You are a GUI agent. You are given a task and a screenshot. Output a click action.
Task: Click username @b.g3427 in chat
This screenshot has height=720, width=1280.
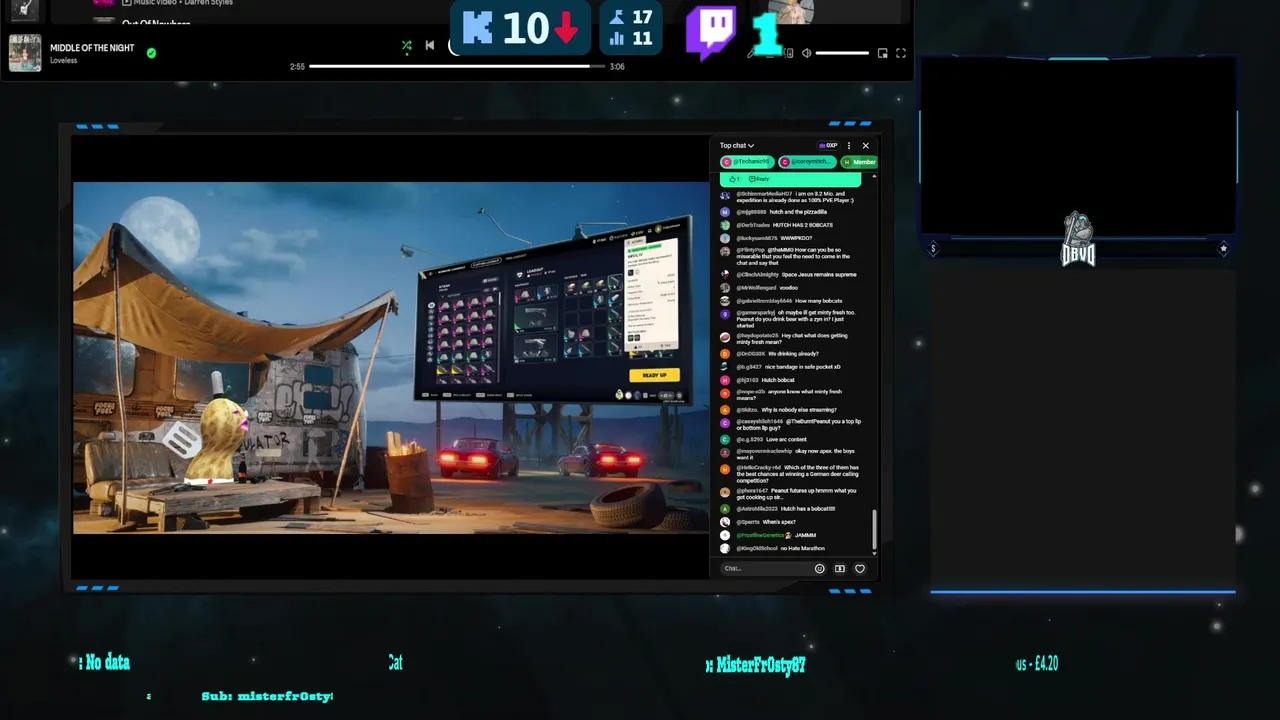click(749, 367)
